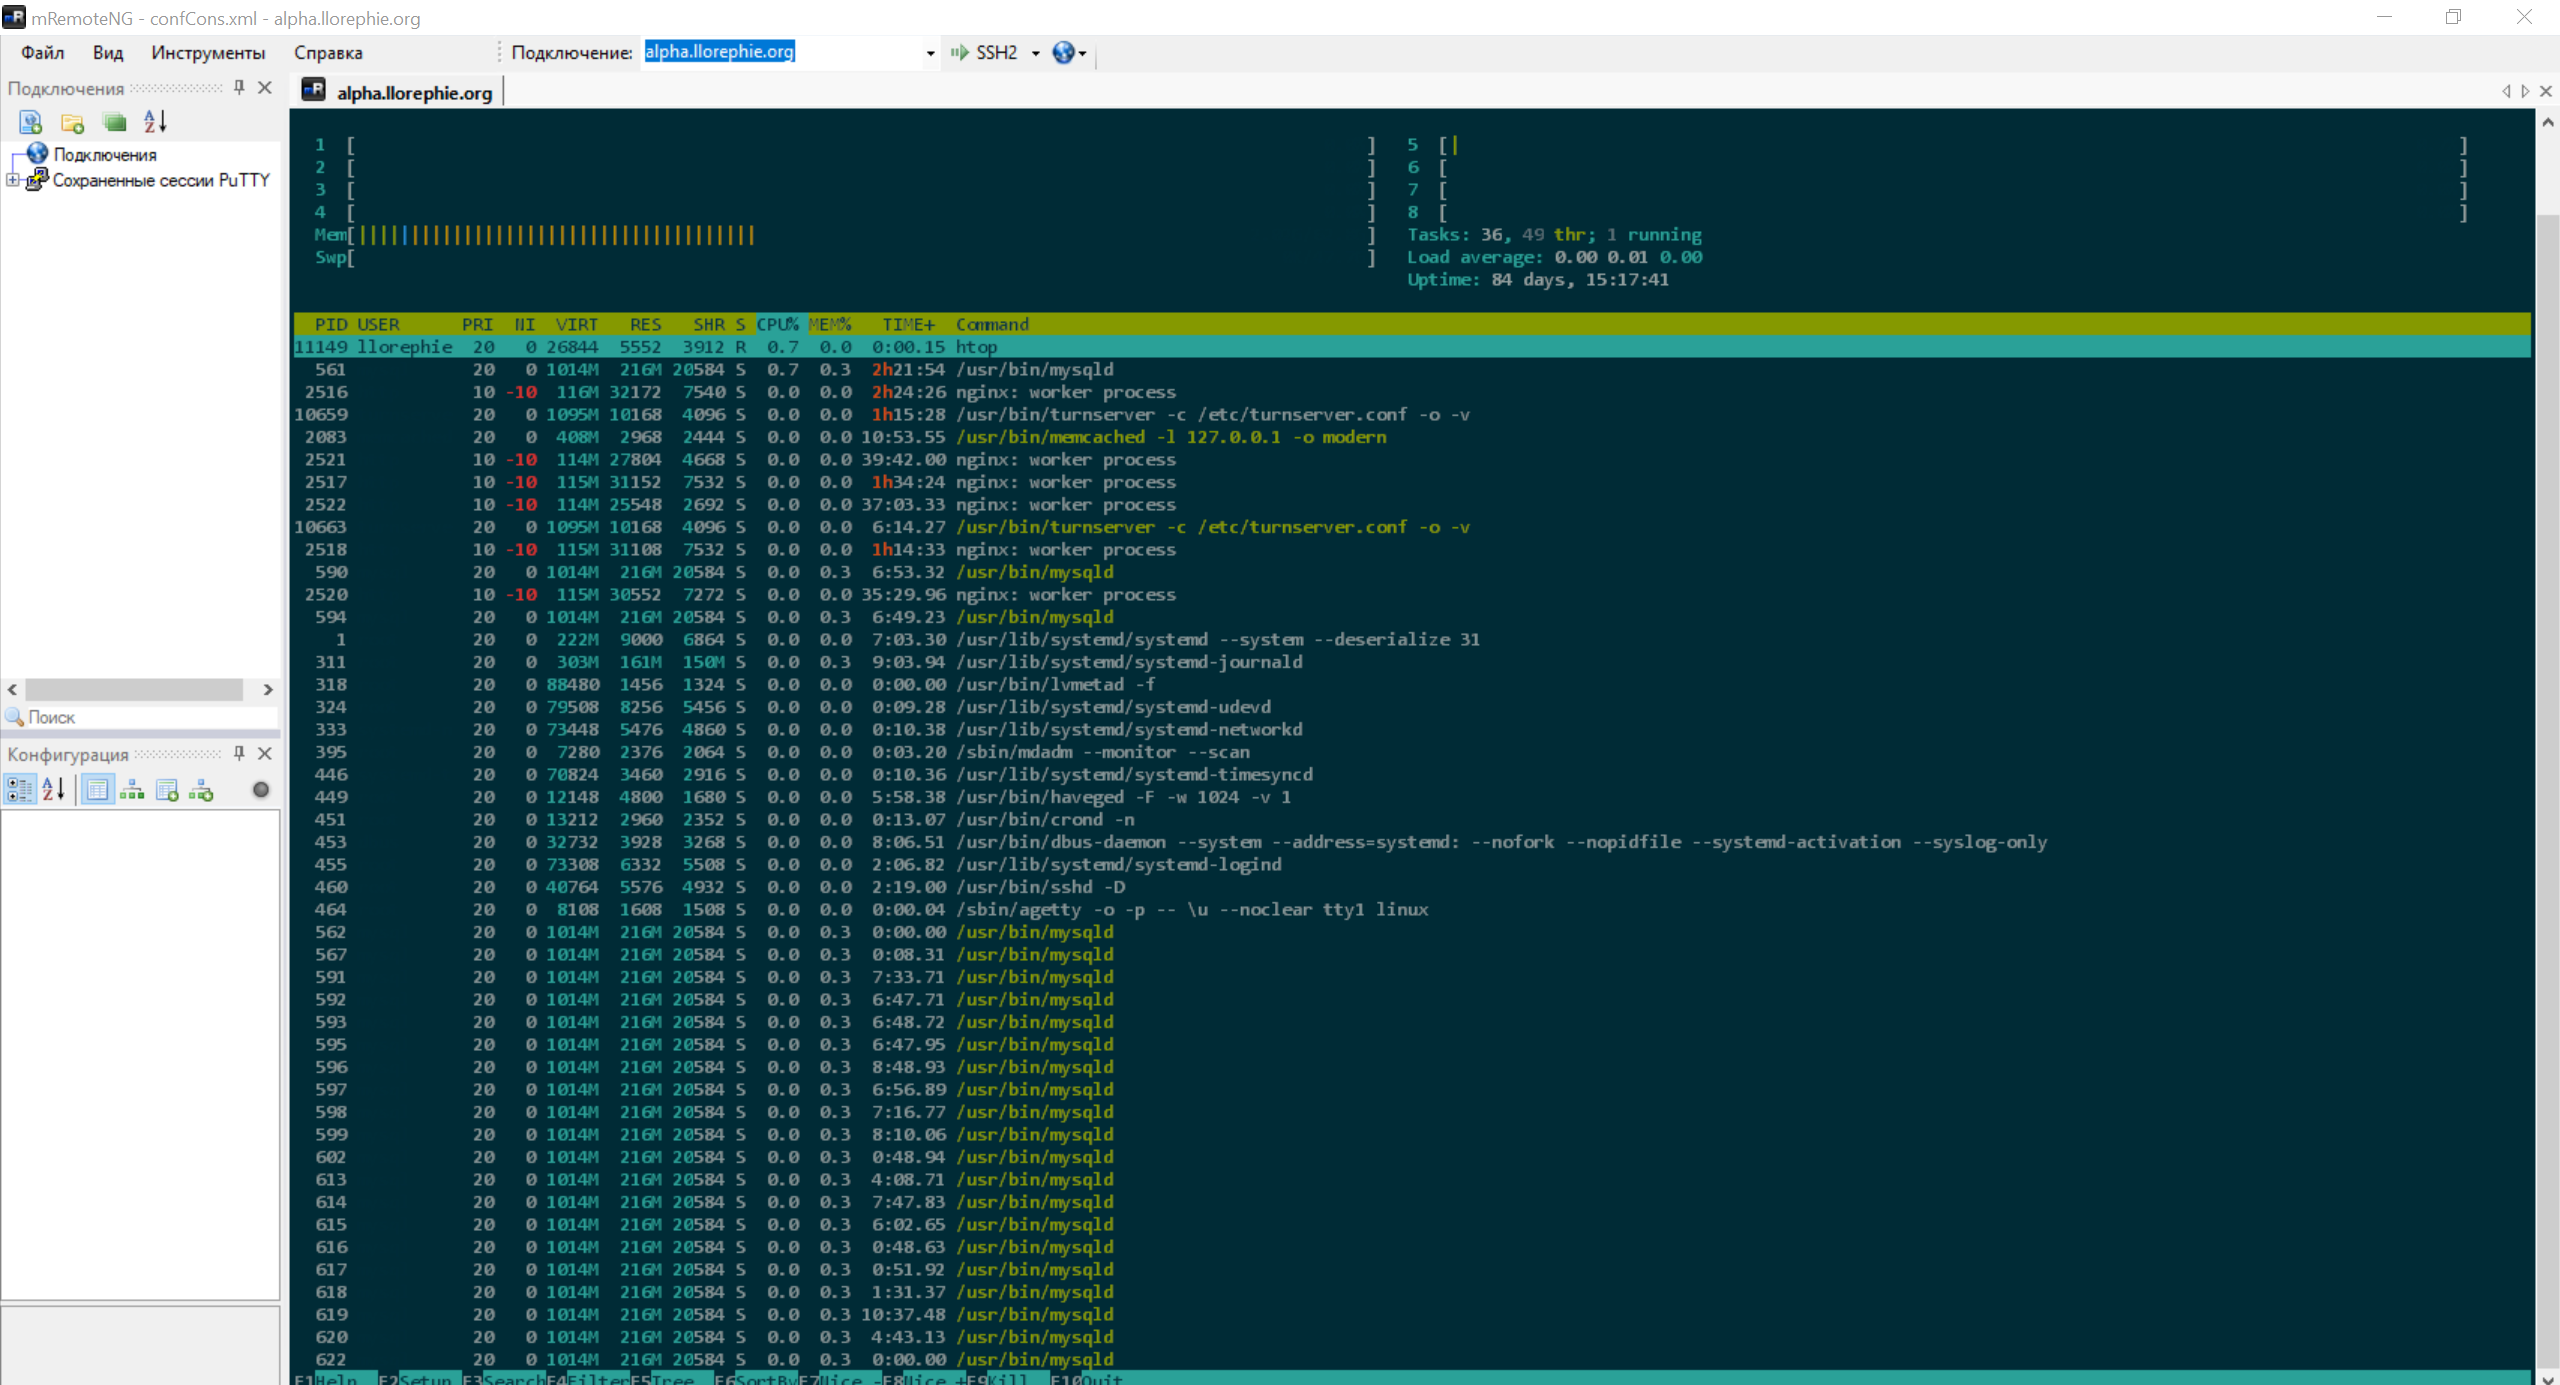
Task: Click the gray host status indicator circle
Action: (x=261, y=790)
